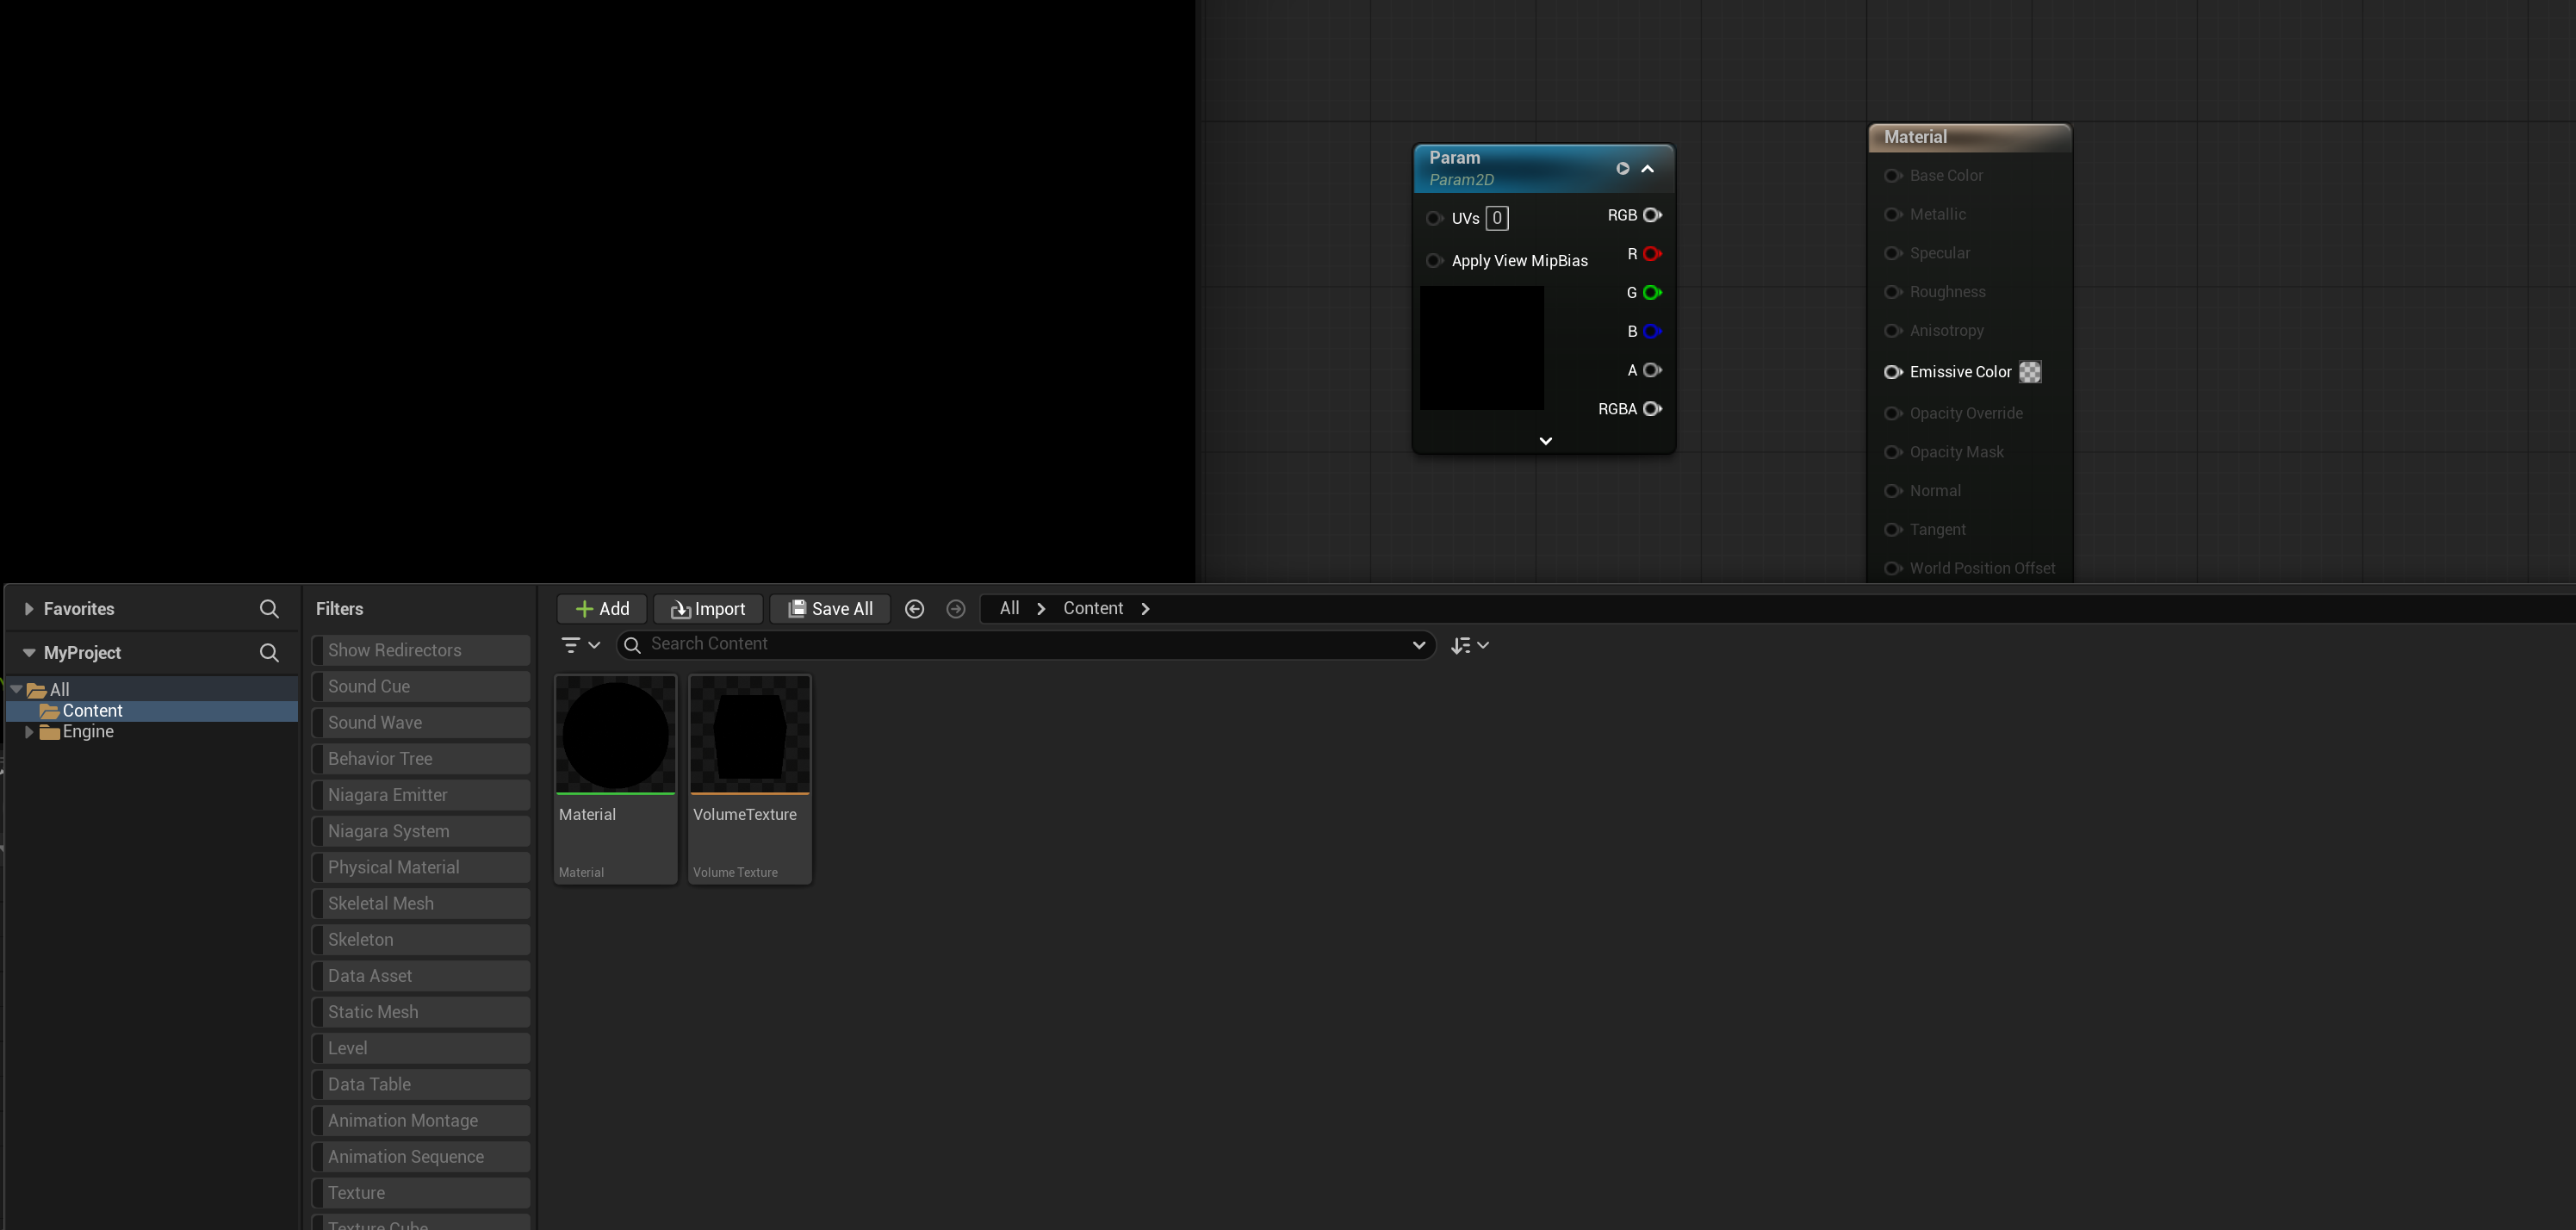Viewport: 2576px width, 1230px height.
Task: Click the Import button
Action: (708, 609)
